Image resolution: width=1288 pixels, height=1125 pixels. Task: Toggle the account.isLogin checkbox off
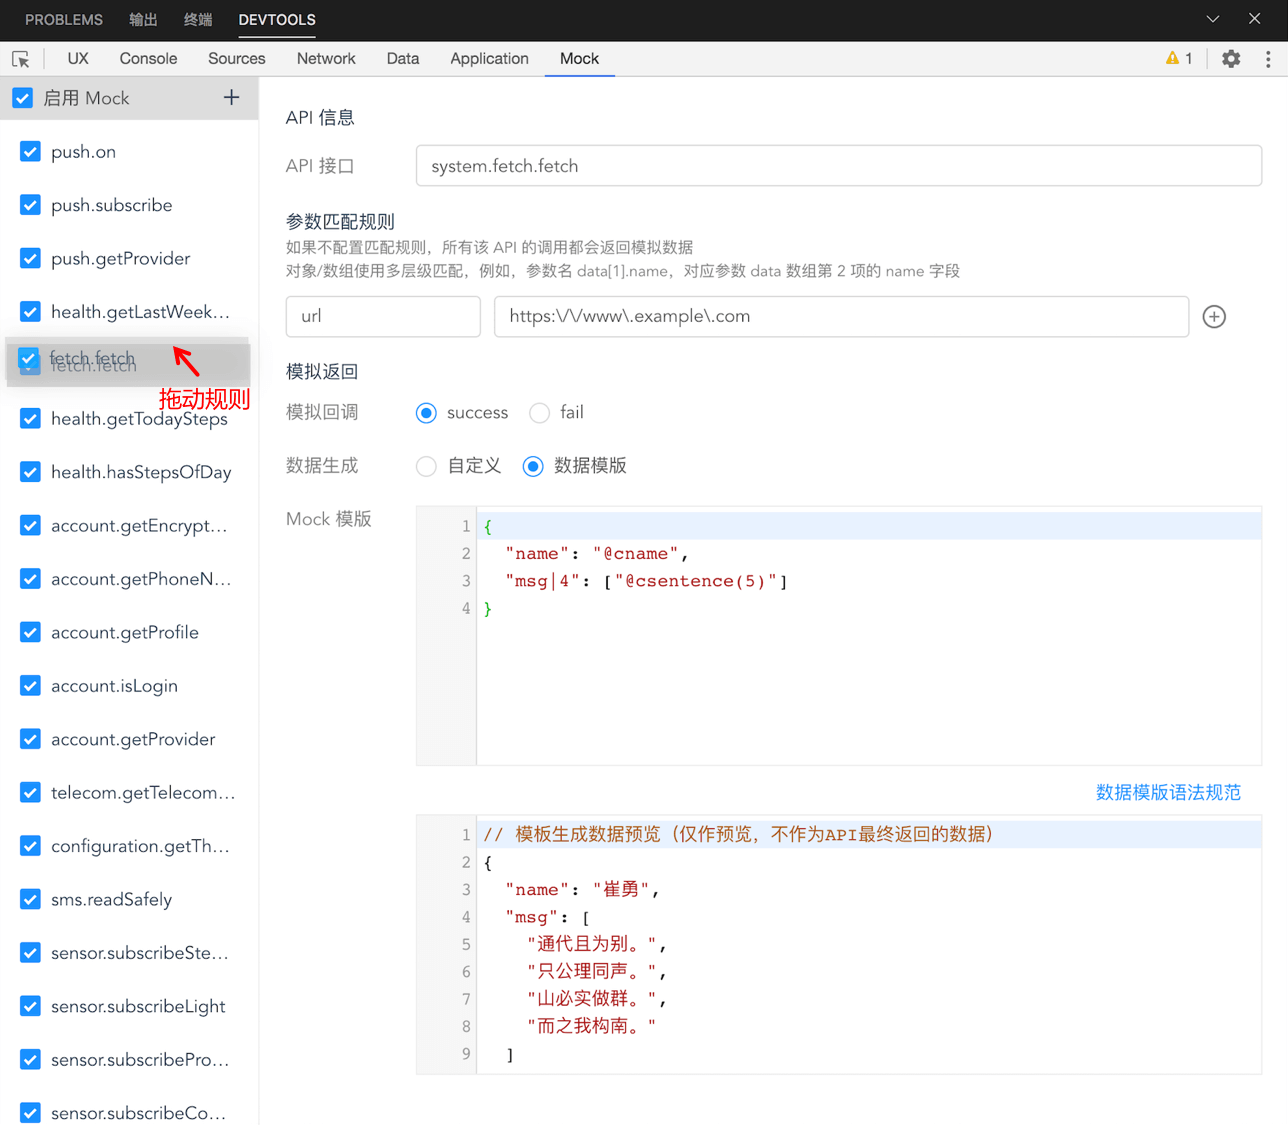tap(30, 685)
